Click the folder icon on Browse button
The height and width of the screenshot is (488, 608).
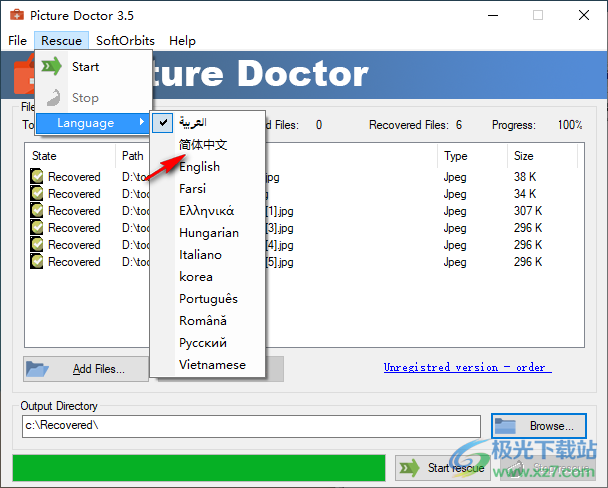coord(505,426)
